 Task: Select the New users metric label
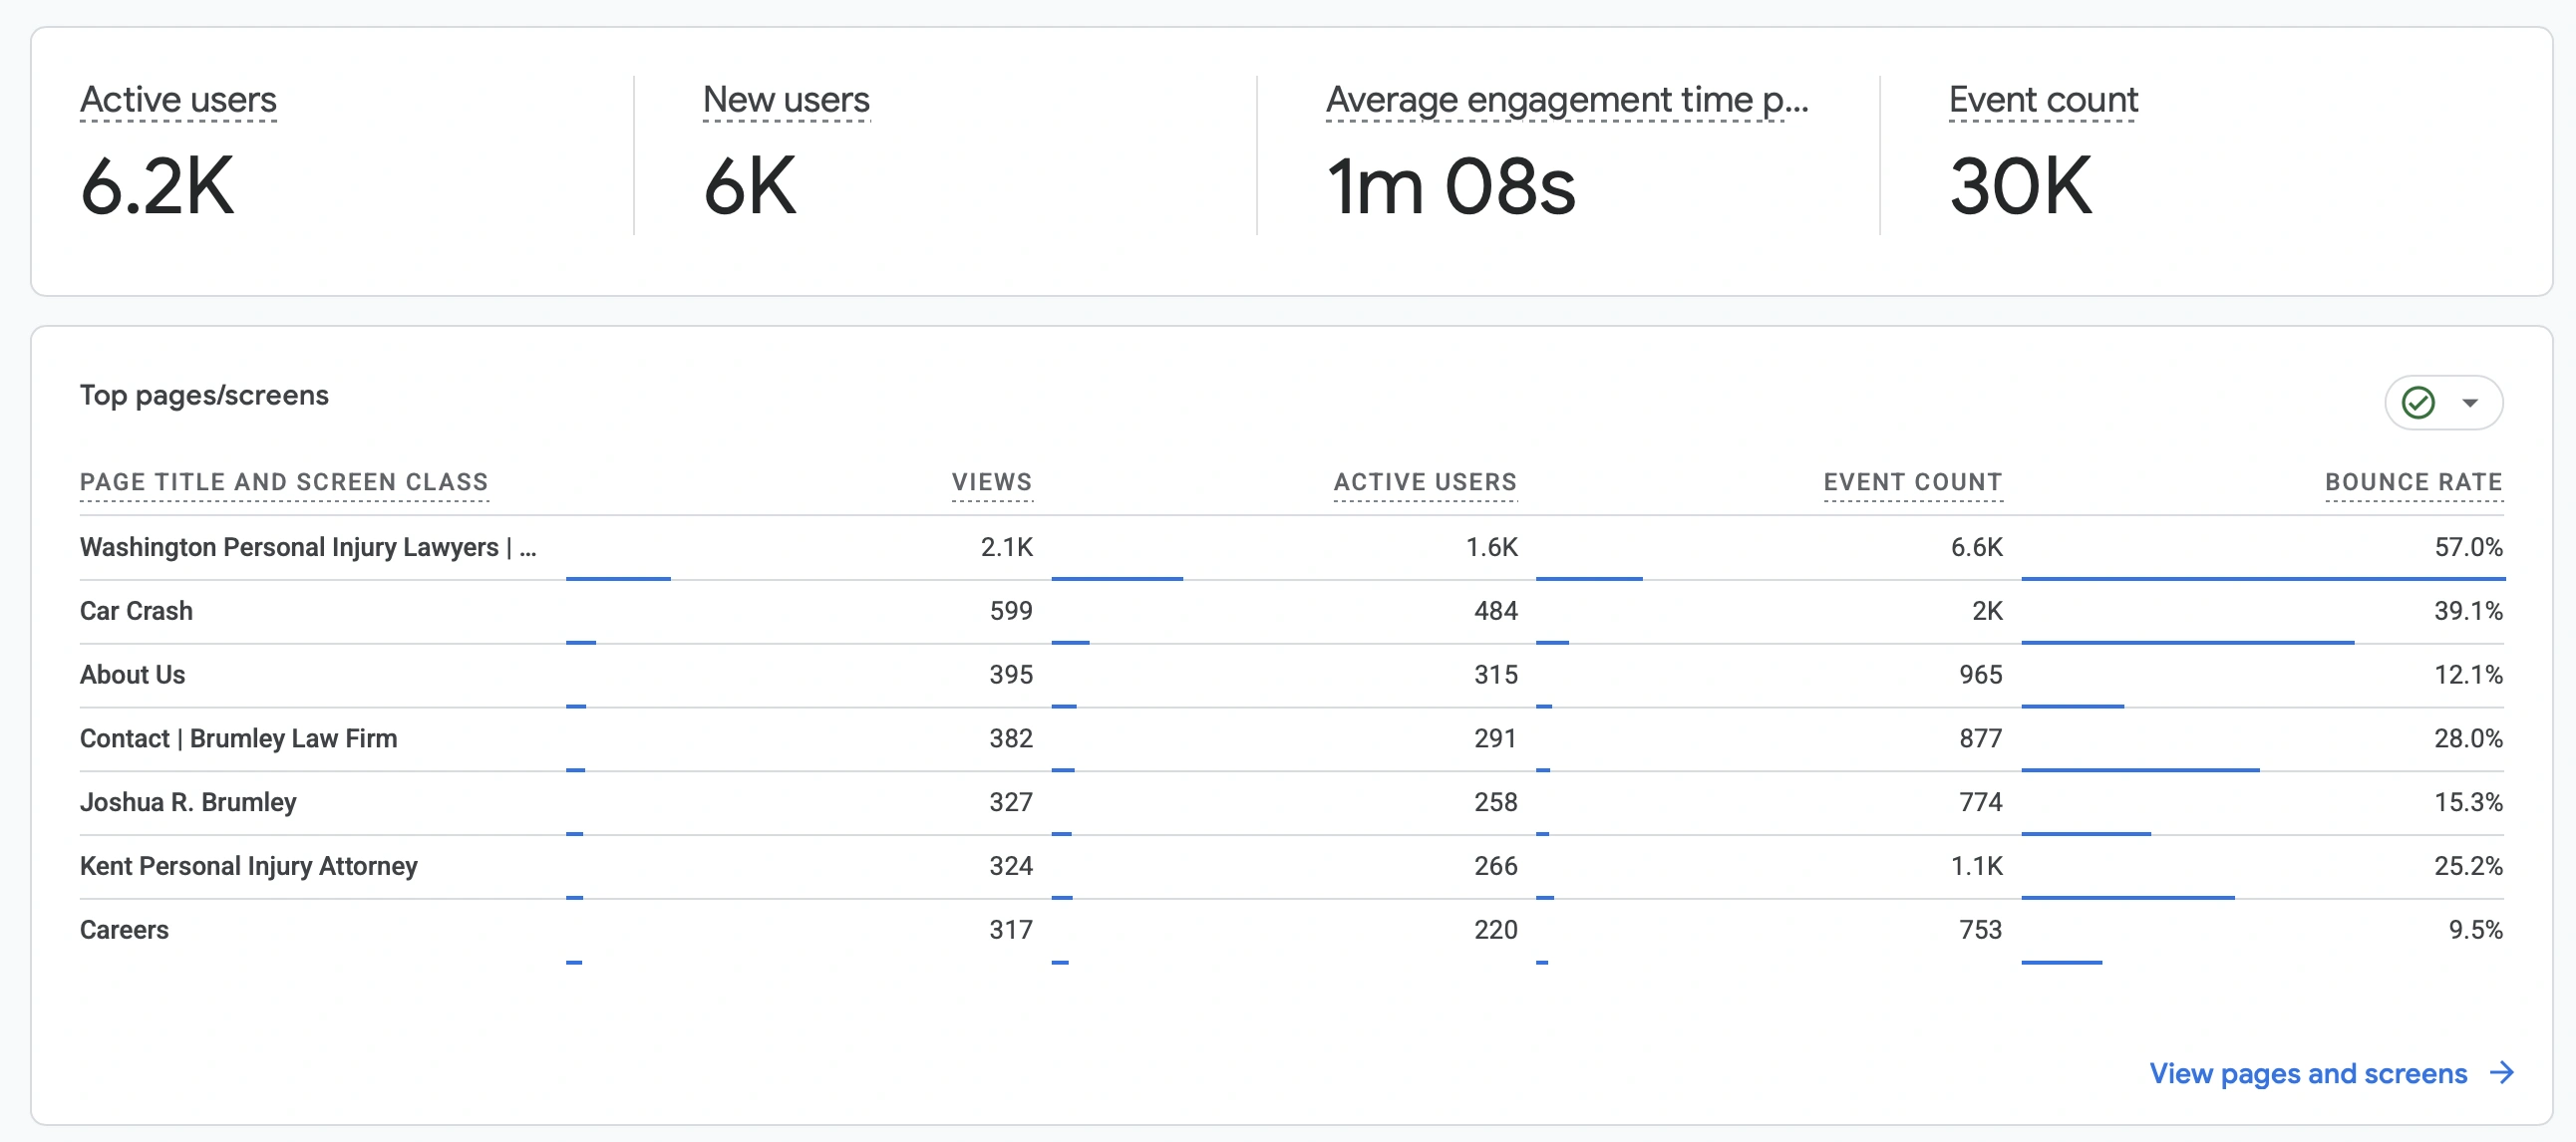pos(786,100)
